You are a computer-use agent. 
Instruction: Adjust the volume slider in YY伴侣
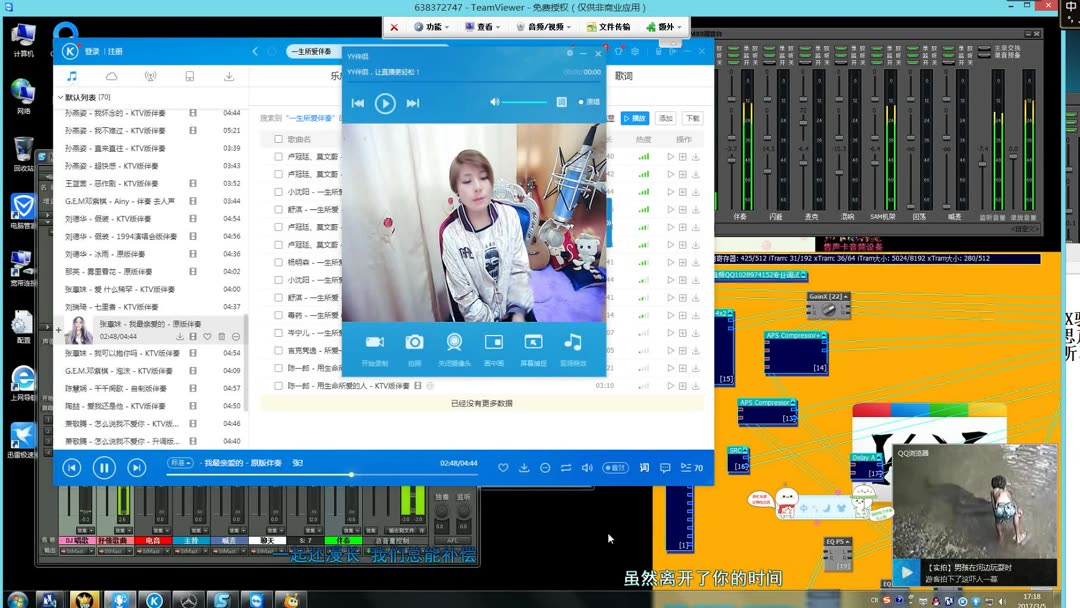coord(523,101)
